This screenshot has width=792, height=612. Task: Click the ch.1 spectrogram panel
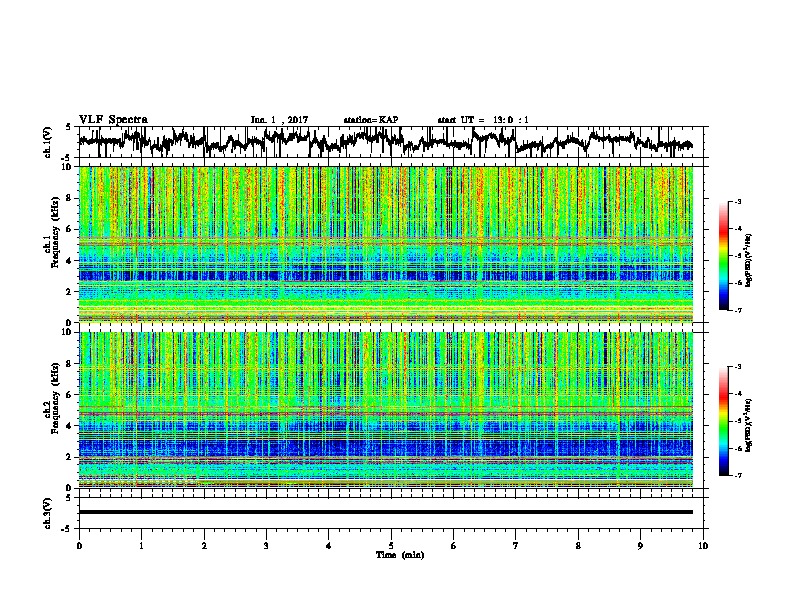[386, 244]
